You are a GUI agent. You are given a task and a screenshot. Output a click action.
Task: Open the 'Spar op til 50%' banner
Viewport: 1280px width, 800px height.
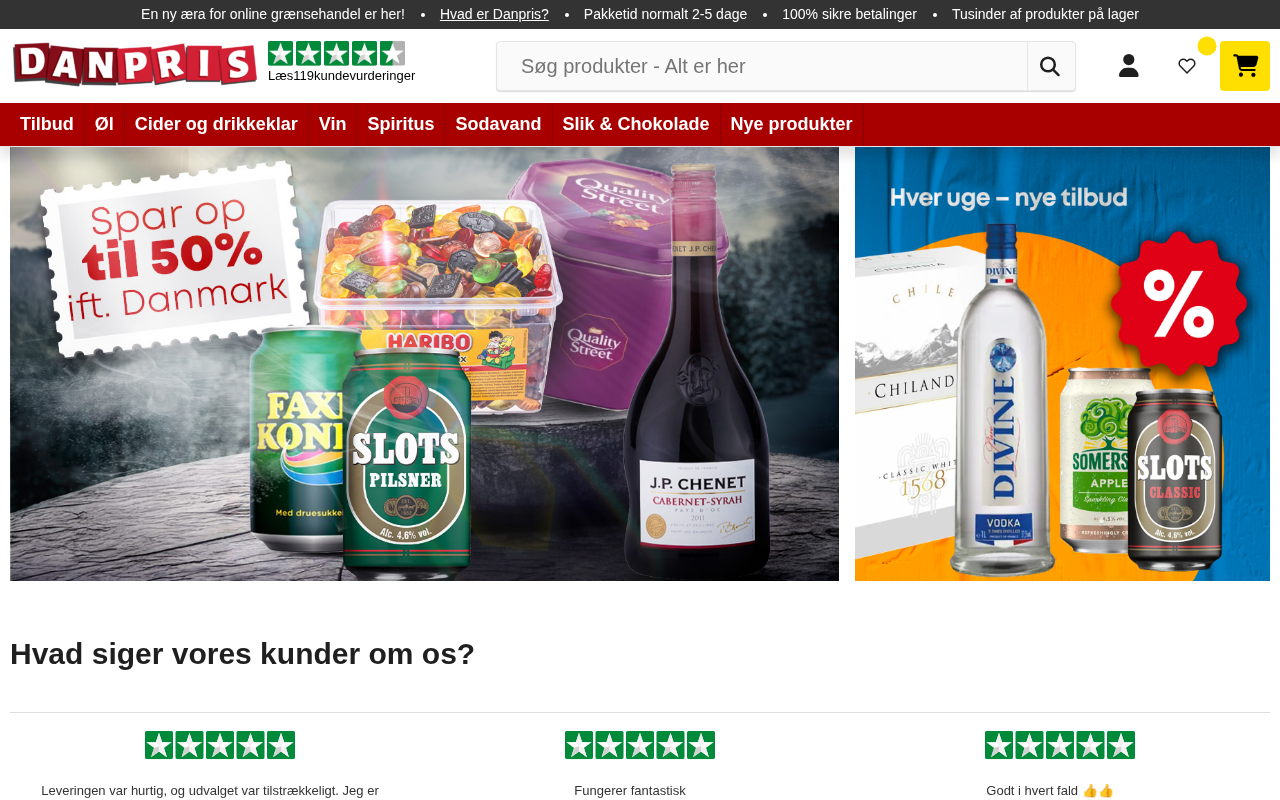424,364
